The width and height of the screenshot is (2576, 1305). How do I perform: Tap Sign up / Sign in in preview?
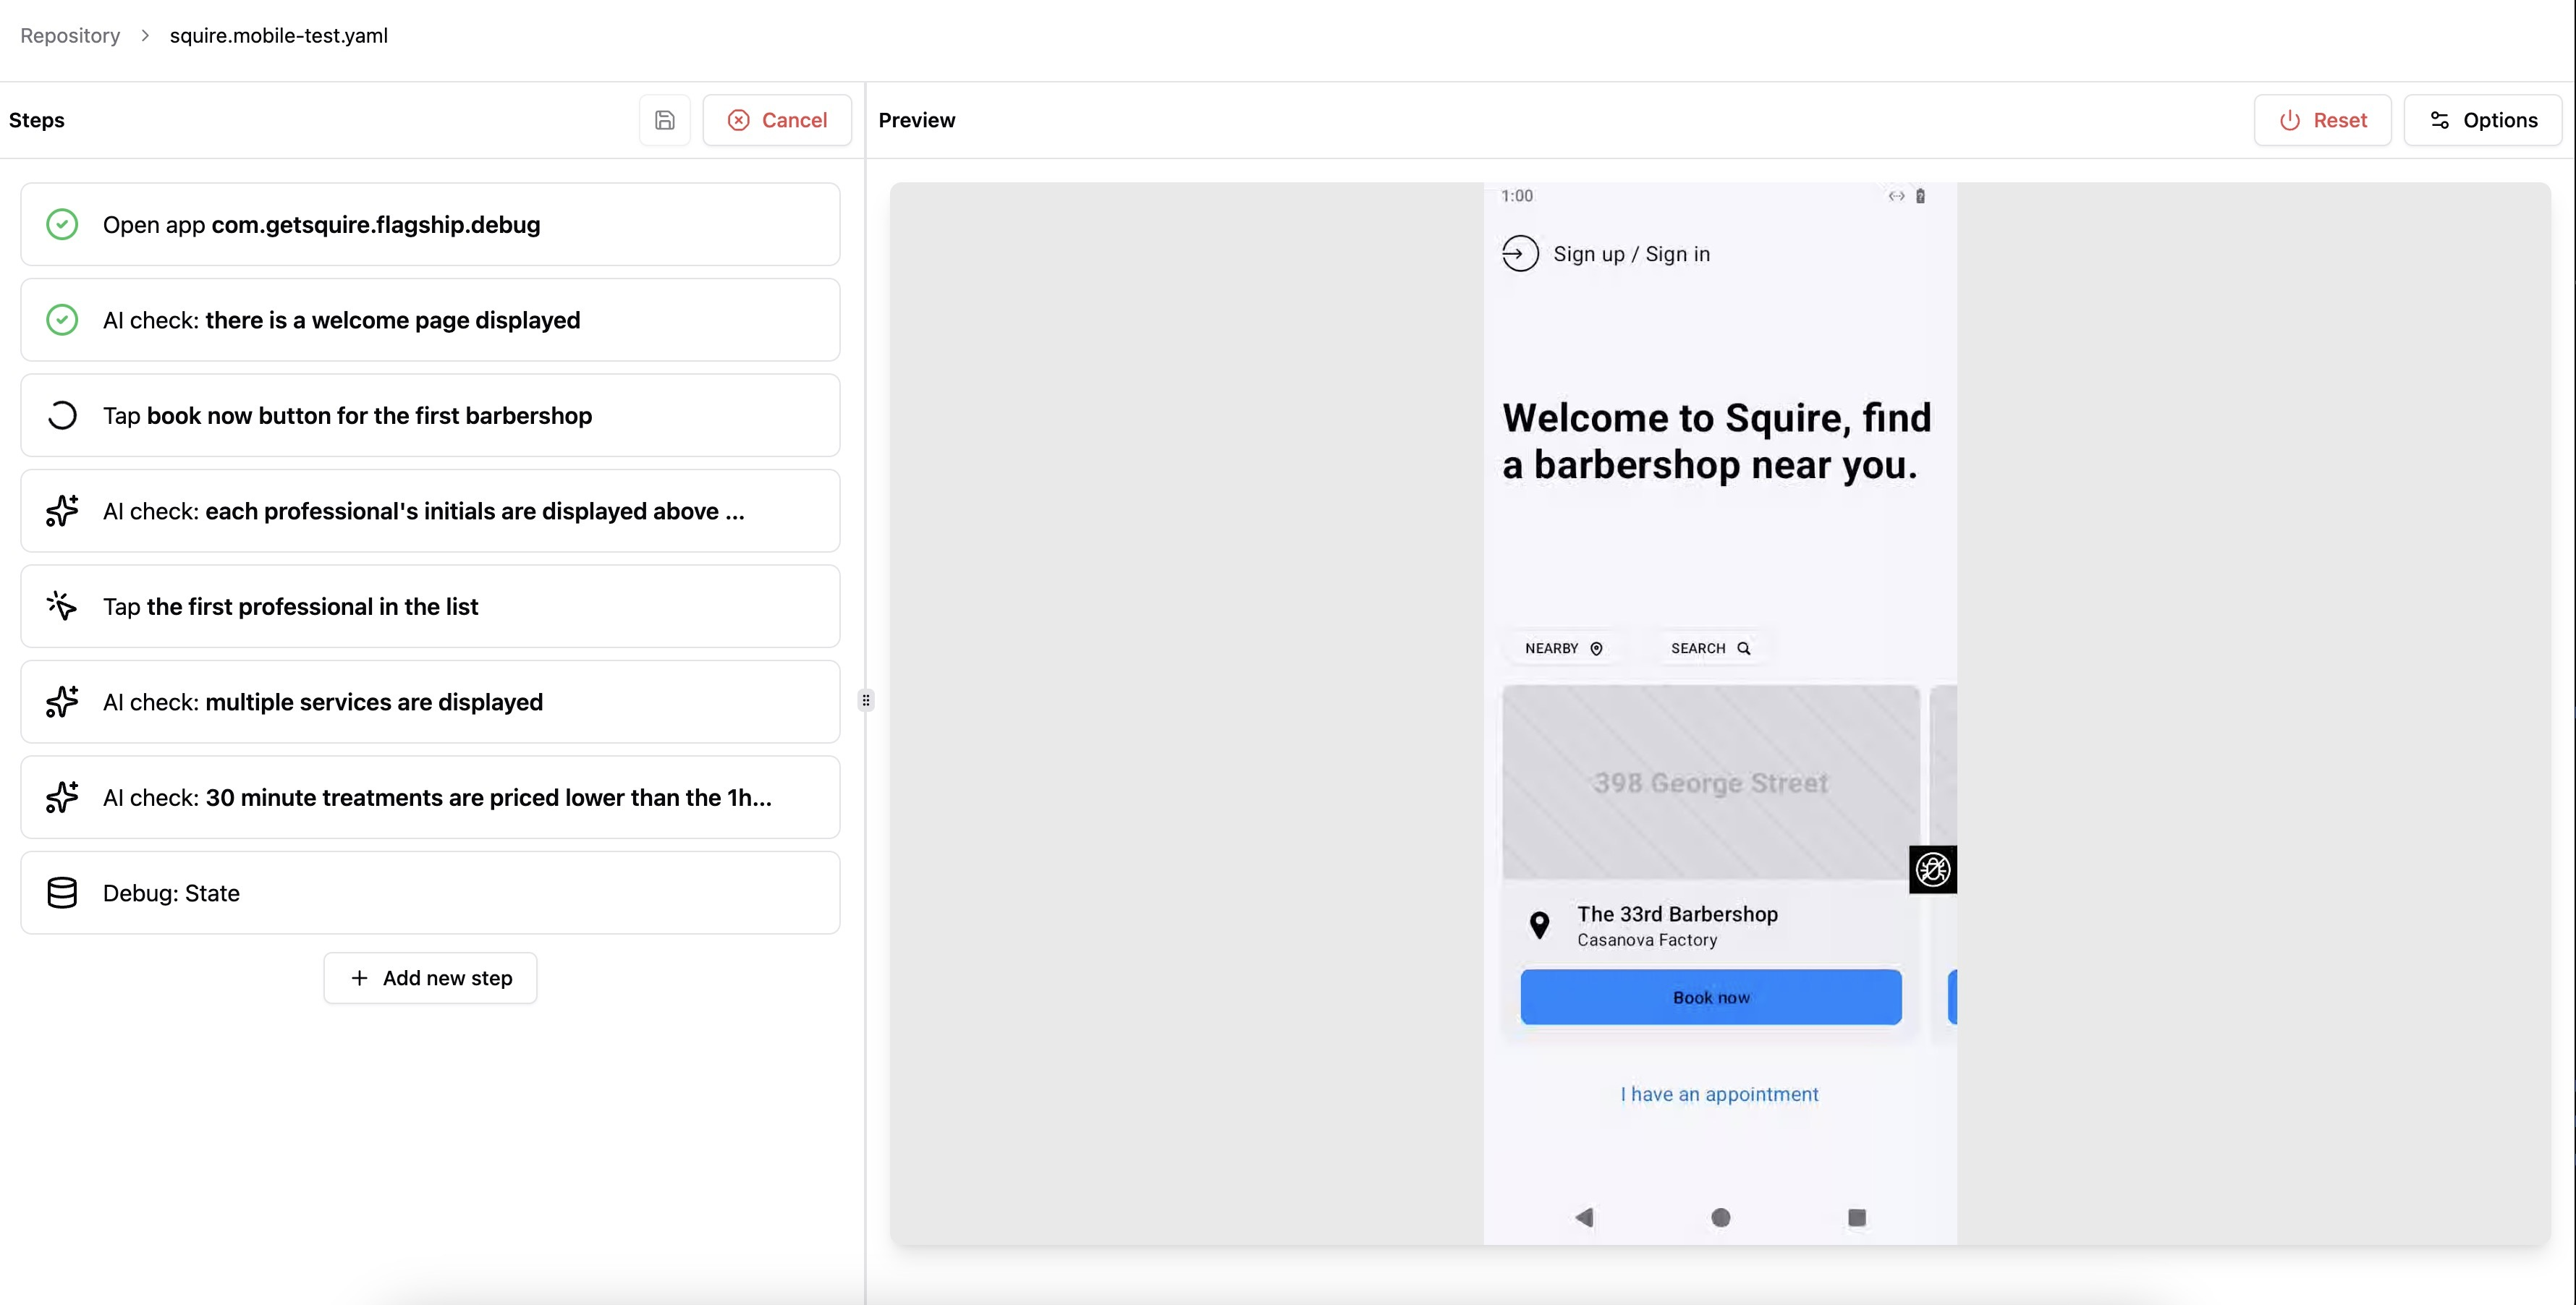(1631, 254)
